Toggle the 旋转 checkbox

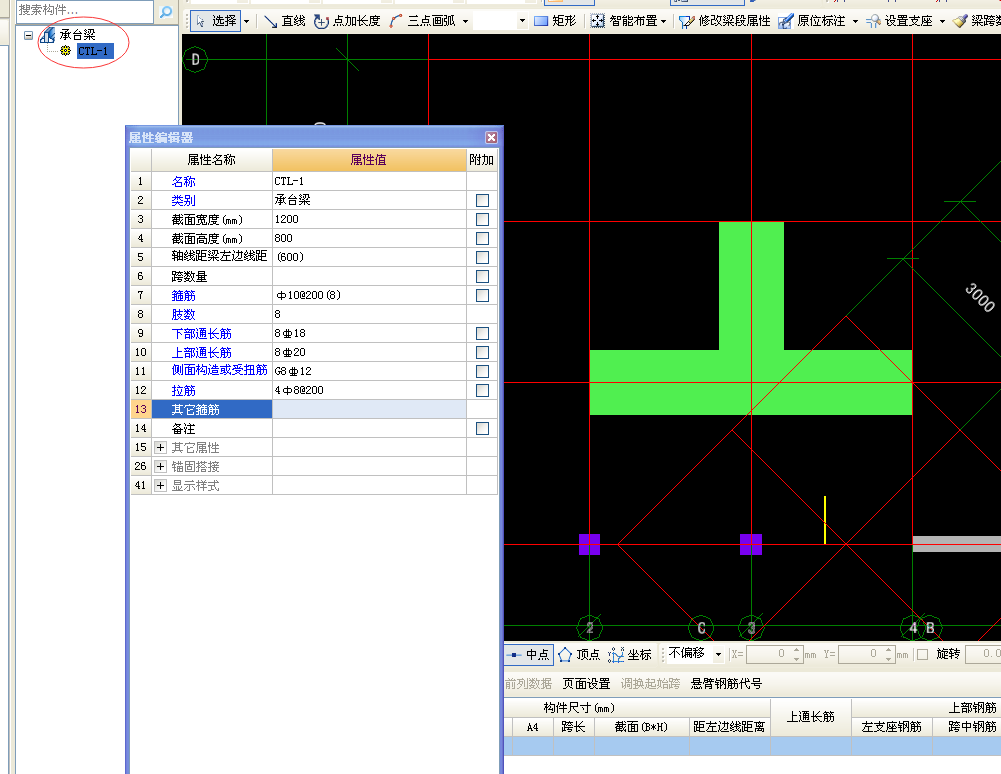click(x=922, y=655)
